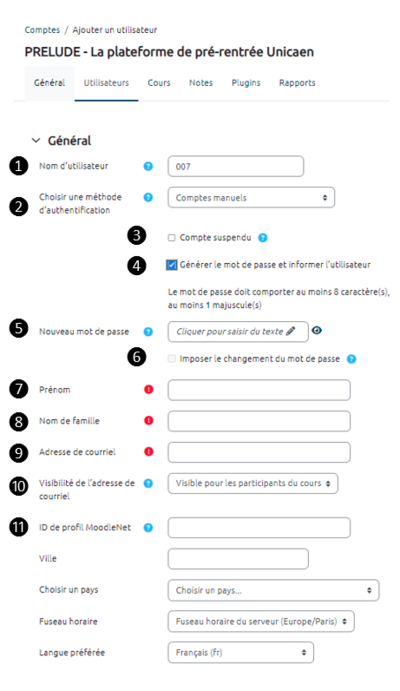Click help icon for ID de profil MoodleNet
This screenshot has height=691, width=400.
pyautogui.click(x=148, y=528)
